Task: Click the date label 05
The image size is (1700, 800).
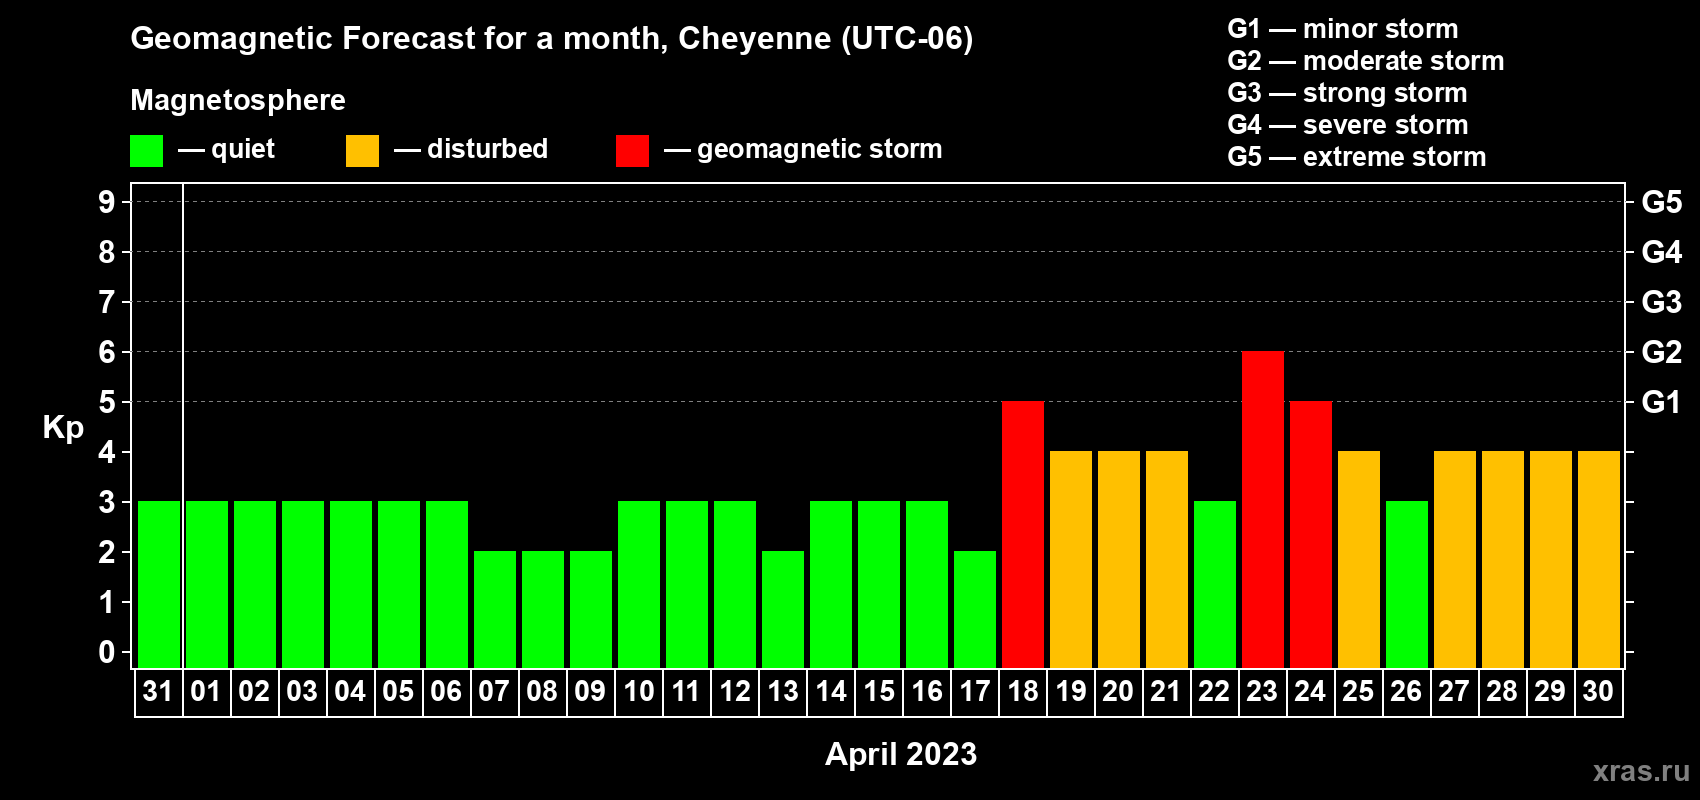Action: coord(398,692)
